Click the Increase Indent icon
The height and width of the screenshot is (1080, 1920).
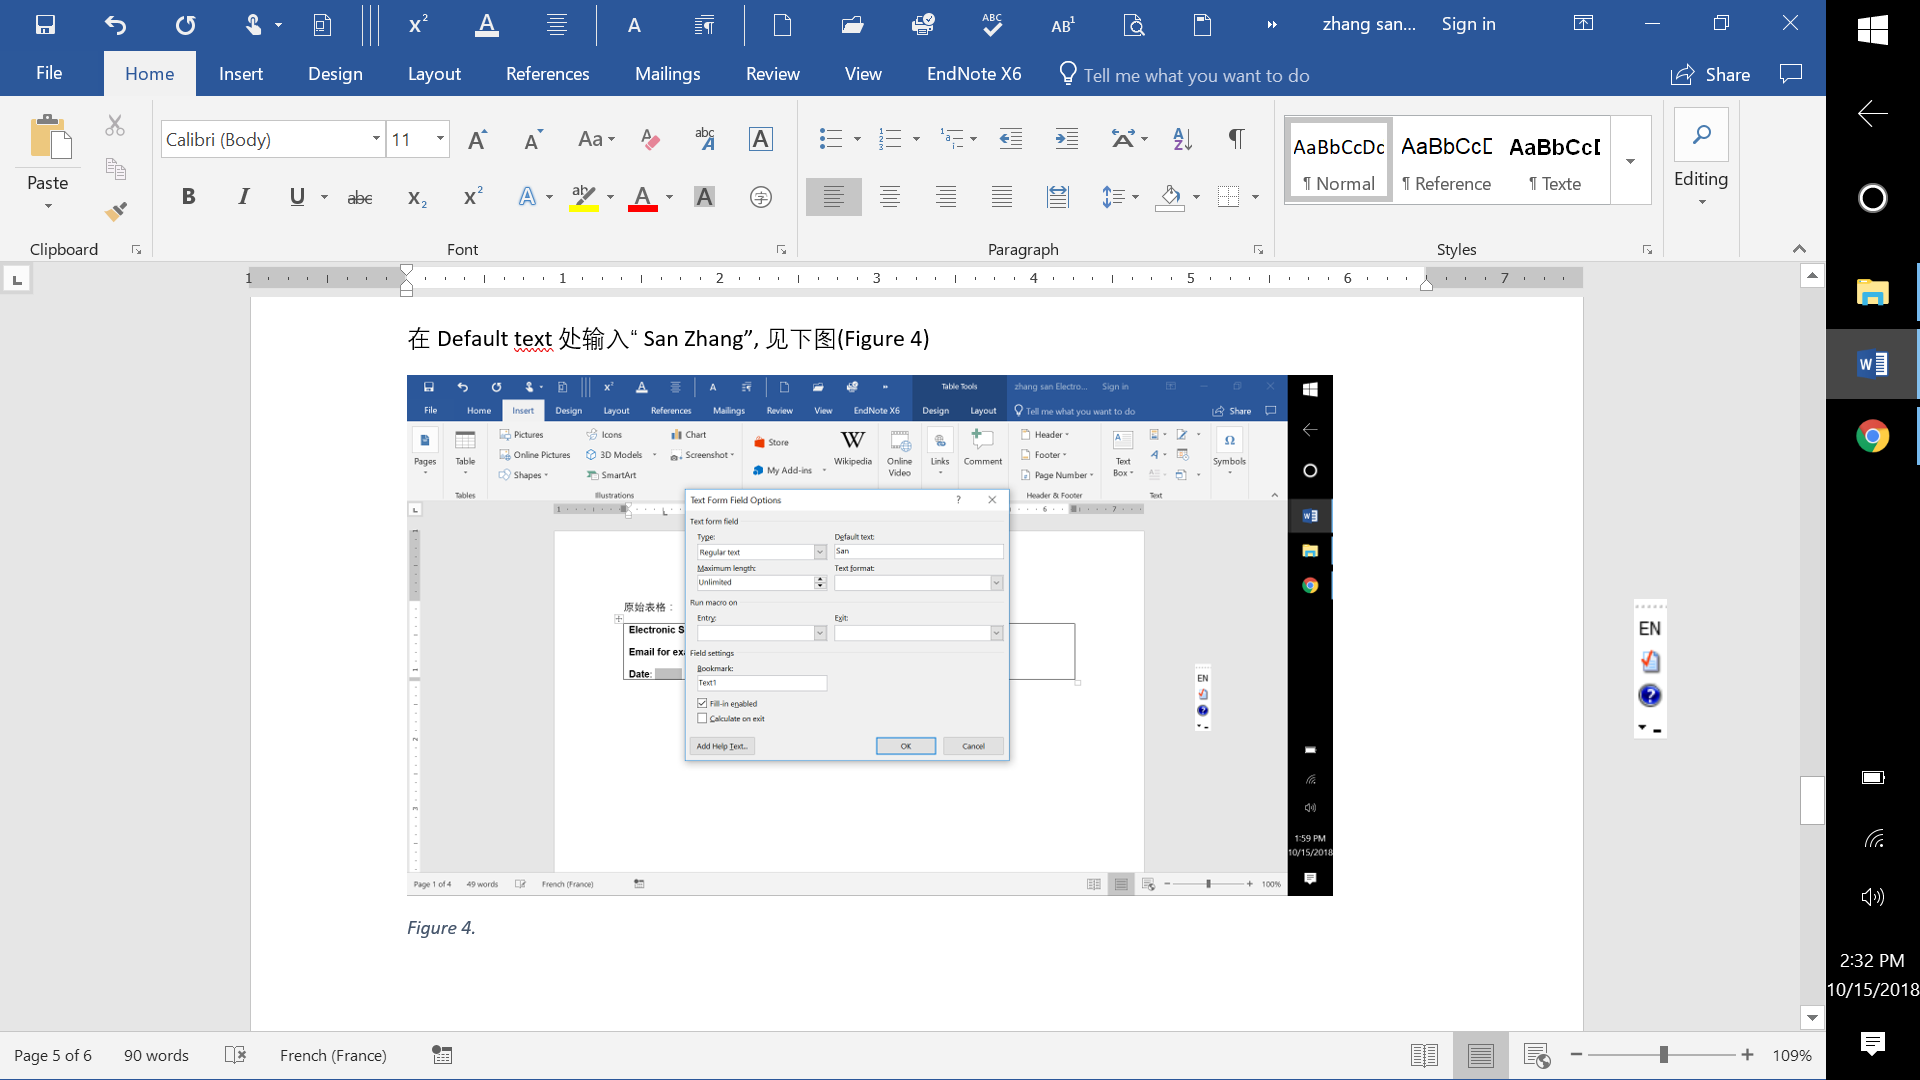(1067, 140)
